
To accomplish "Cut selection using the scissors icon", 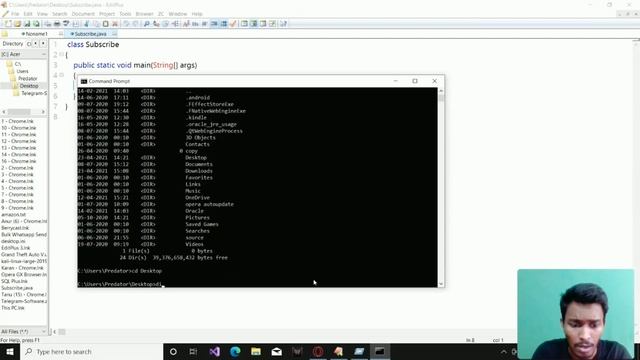I will [x=86, y=24].
